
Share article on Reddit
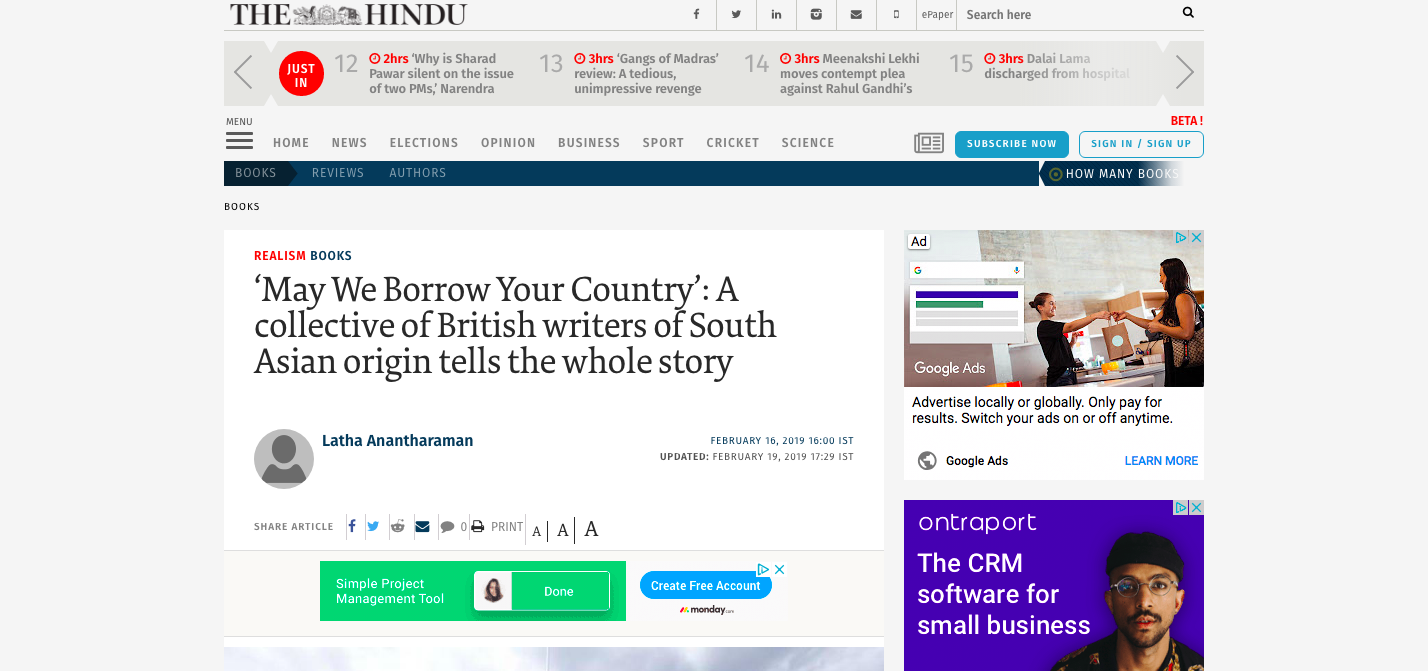point(397,527)
